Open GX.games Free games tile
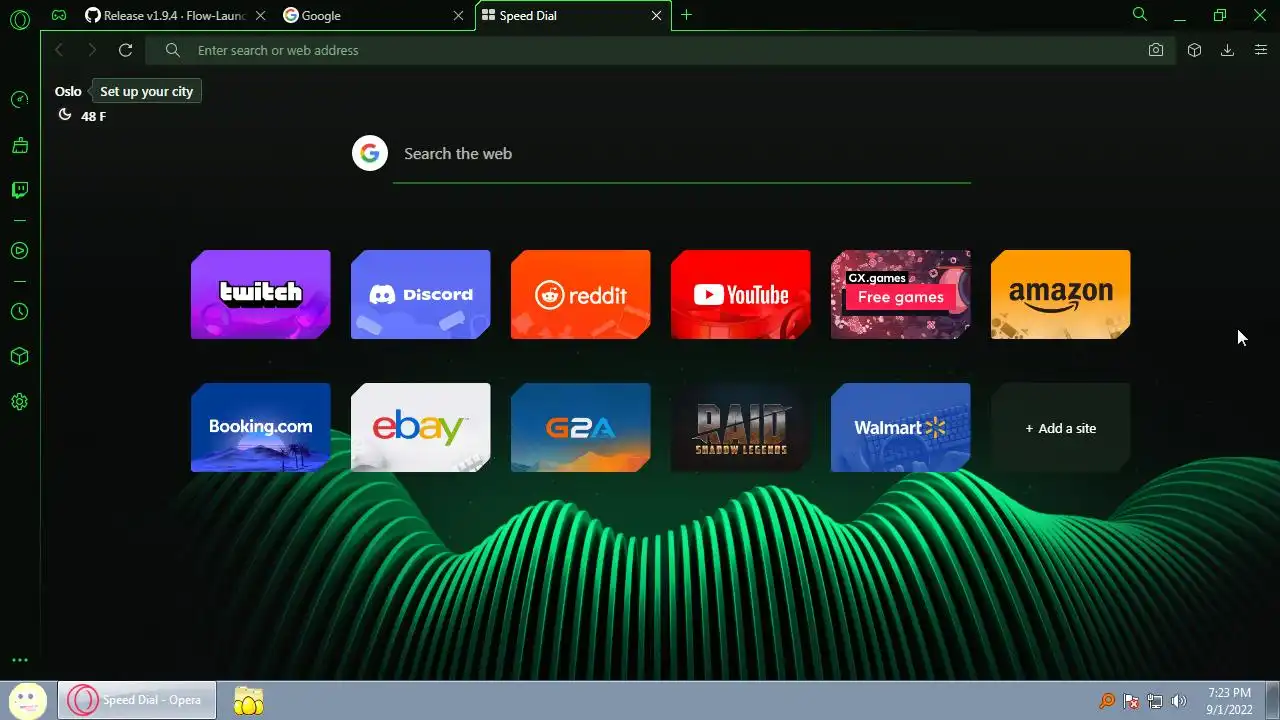 click(x=900, y=294)
